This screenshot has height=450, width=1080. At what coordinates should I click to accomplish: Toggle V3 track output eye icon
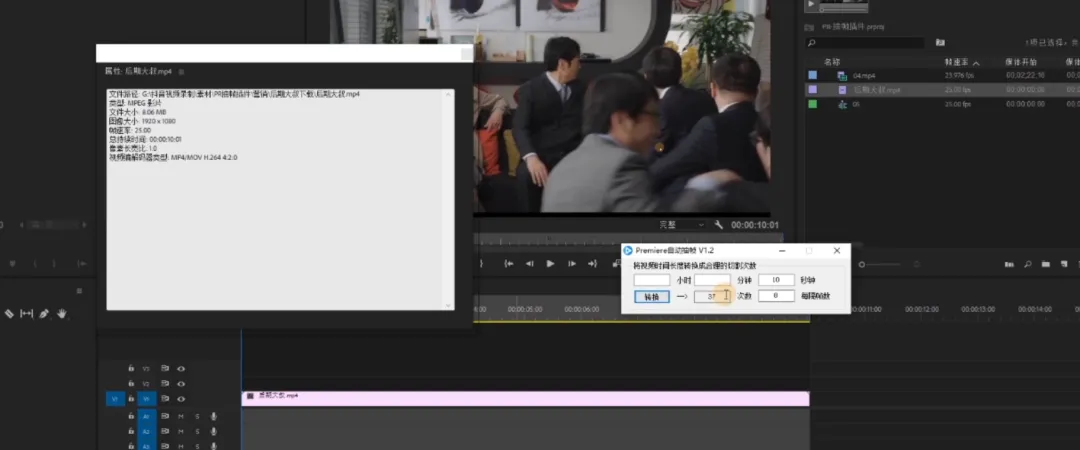[180, 369]
